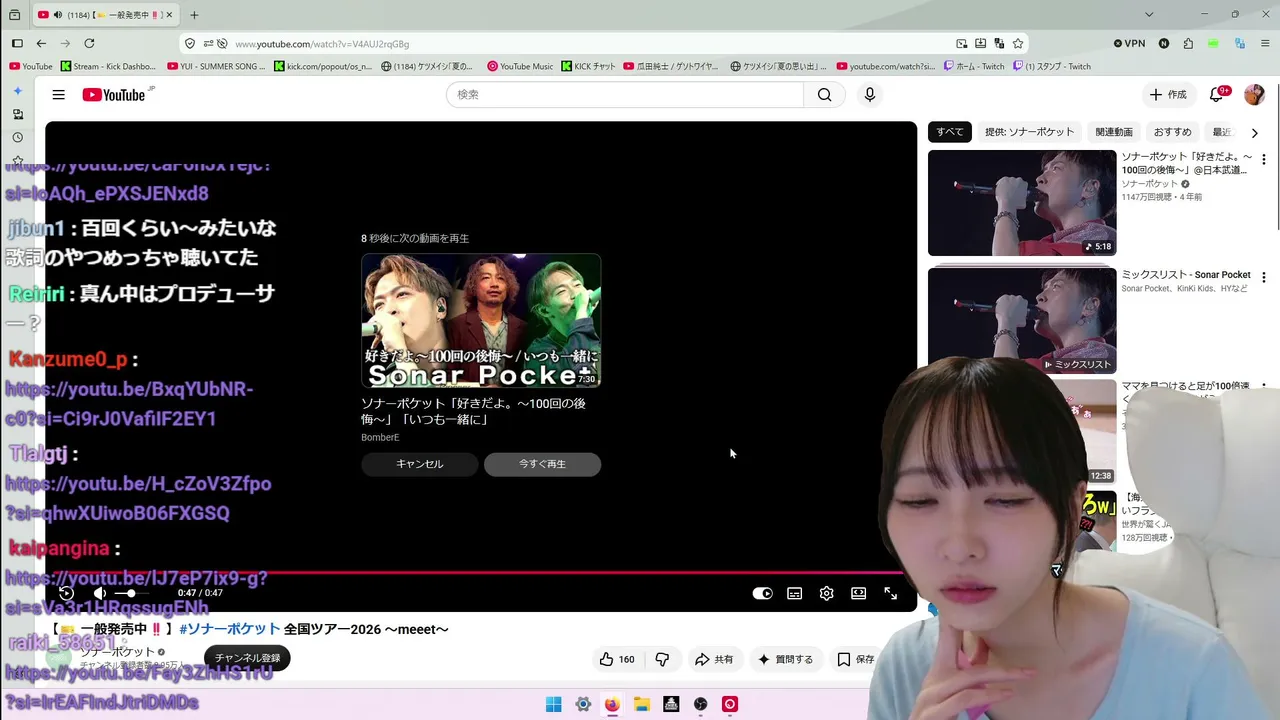Viewport: 1280px width, 720px height.
Task: Like the video with 160 likes
Action: click(x=616, y=659)
